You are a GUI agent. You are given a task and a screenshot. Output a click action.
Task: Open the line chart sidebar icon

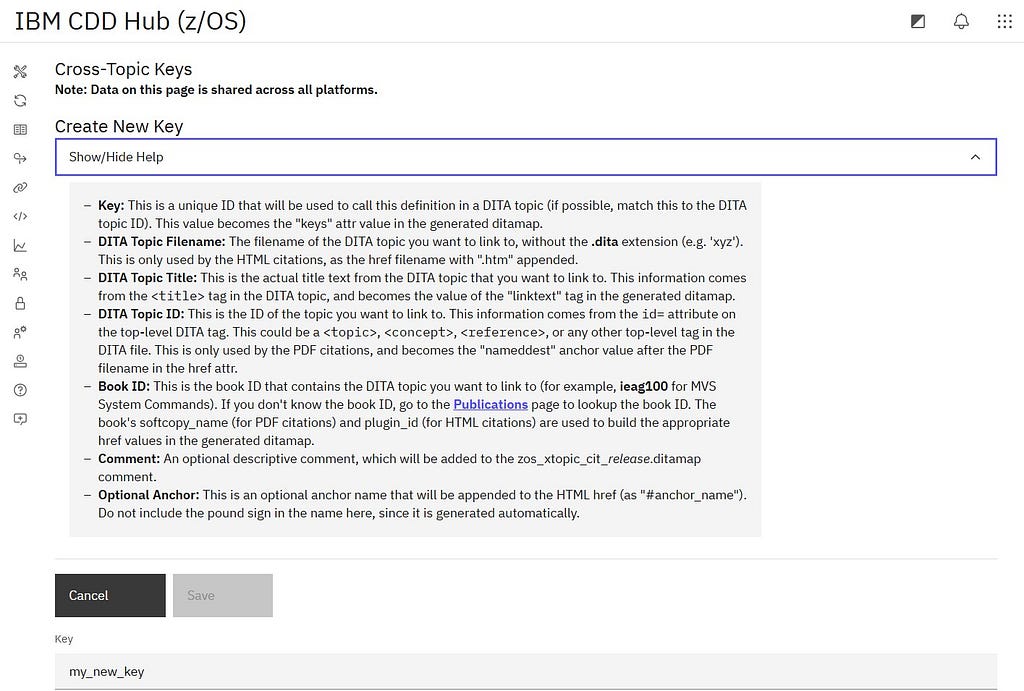[20, 246]
